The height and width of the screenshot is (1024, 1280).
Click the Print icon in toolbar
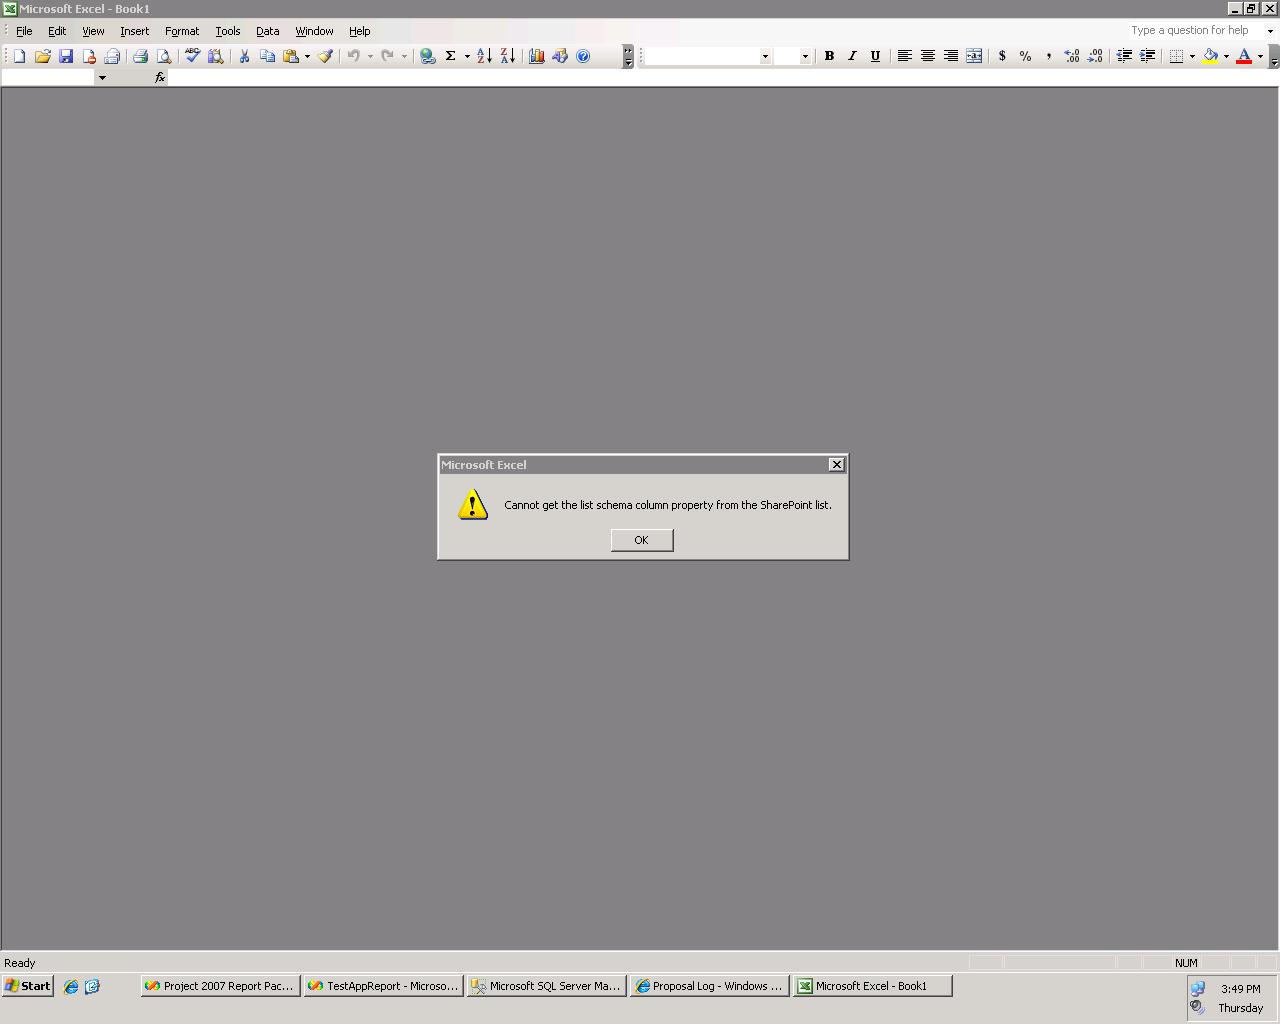140,56
